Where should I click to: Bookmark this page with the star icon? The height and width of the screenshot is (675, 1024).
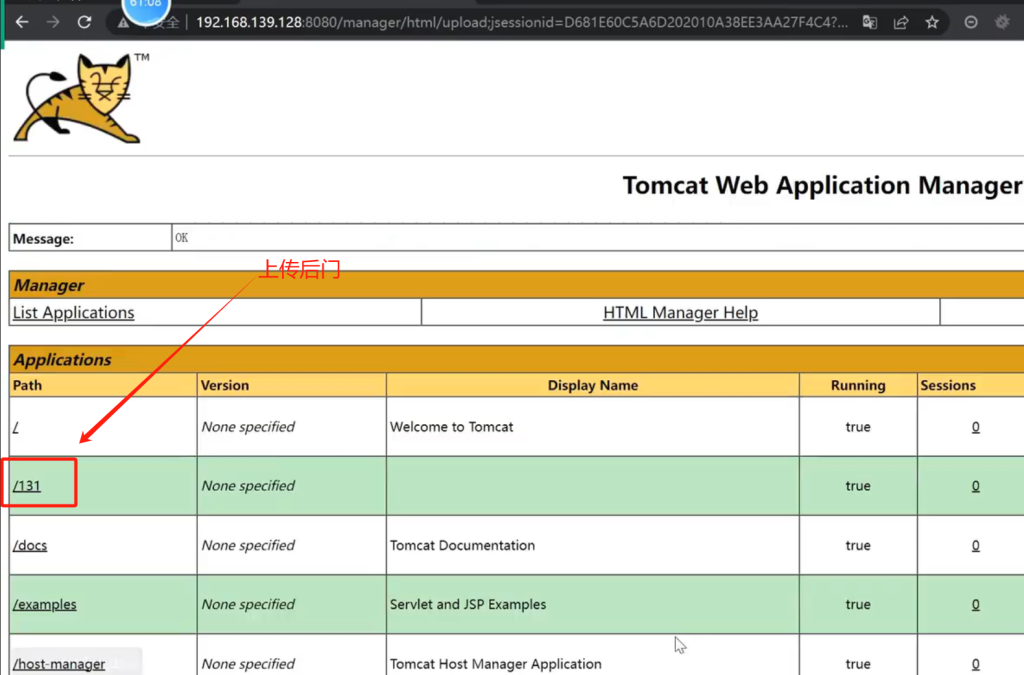pyautogui.click(x=932, y=22)
